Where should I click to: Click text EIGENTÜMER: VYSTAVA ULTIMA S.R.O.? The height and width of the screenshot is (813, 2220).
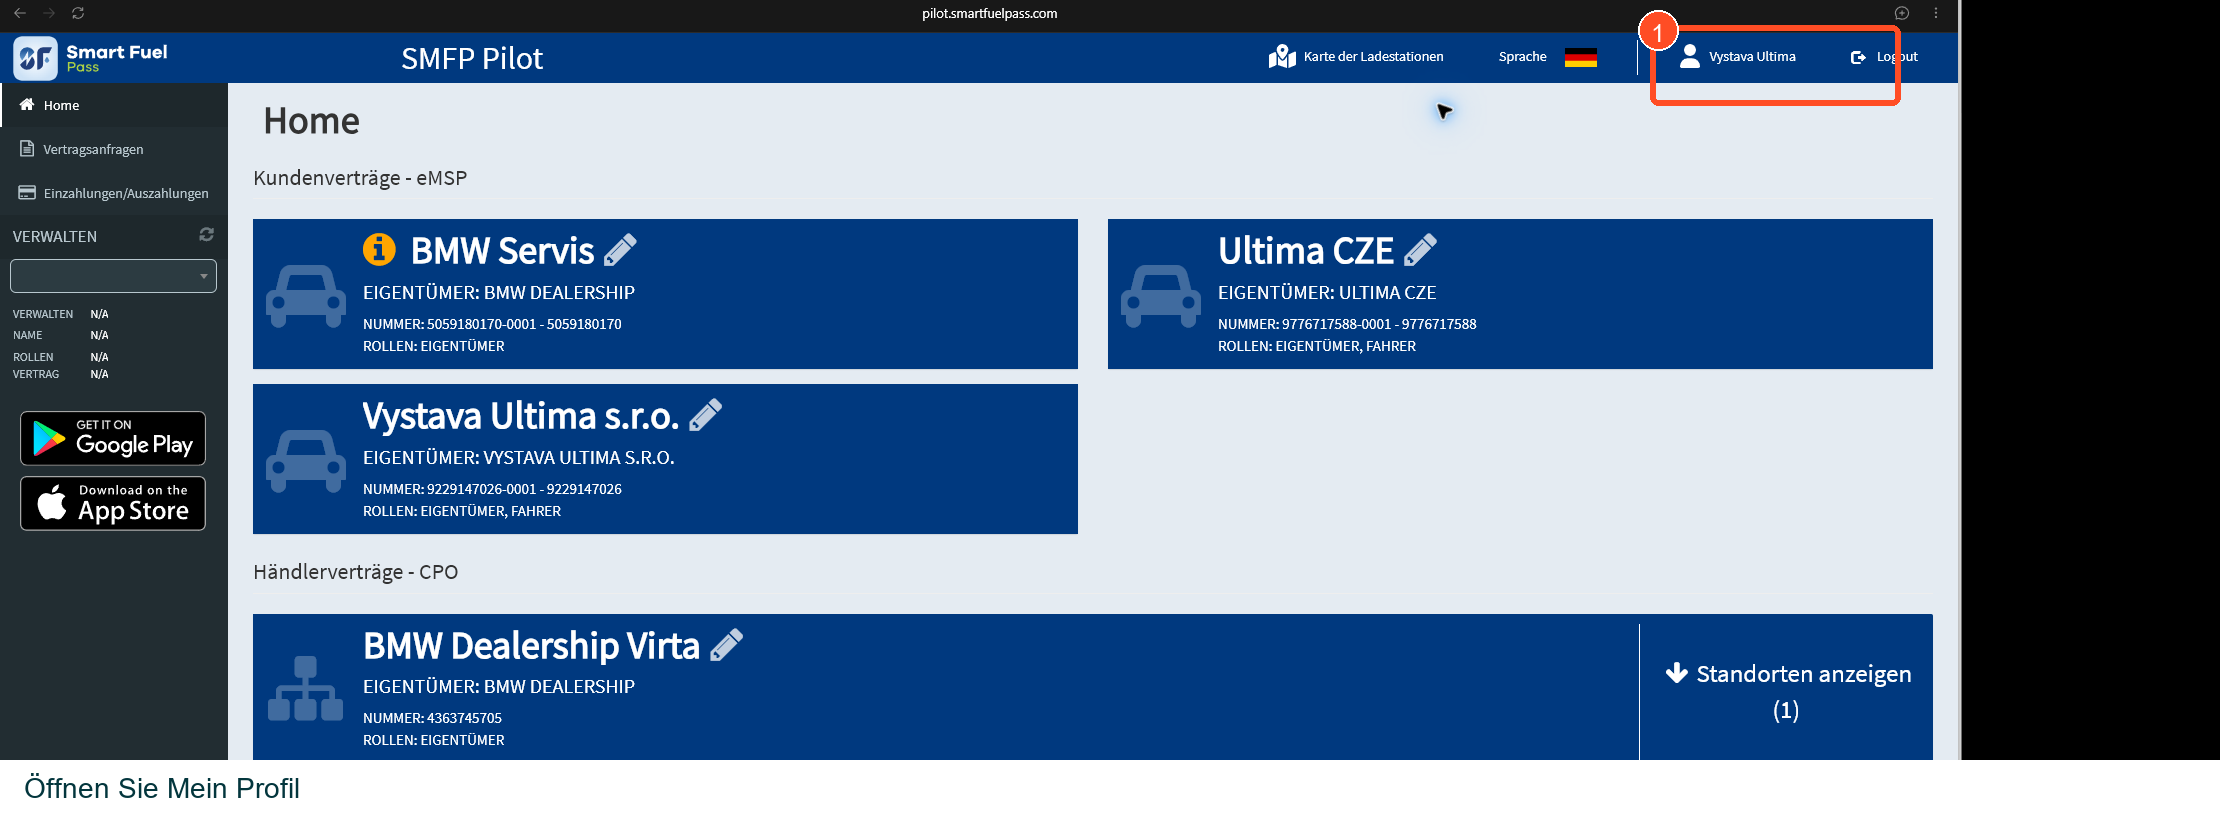coord(518,458)
